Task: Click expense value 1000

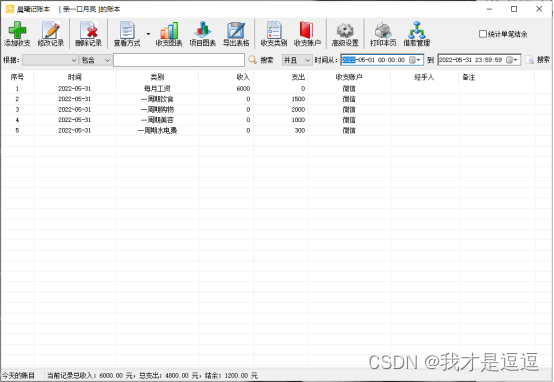Action: click(x=298, y=120)
